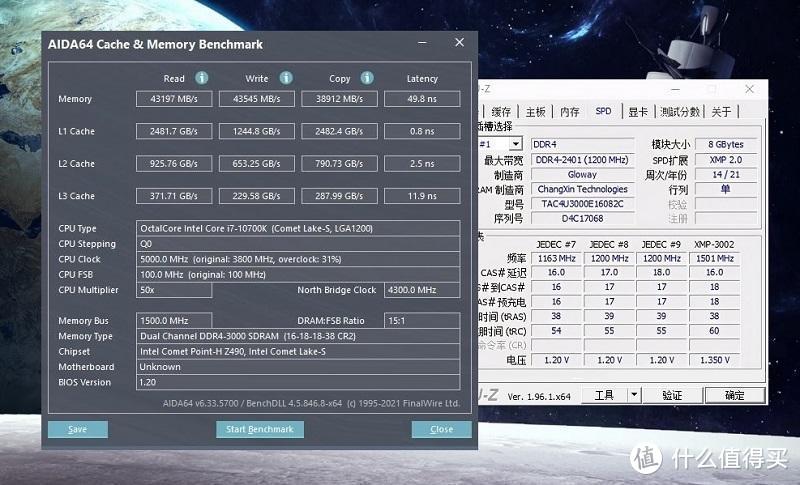Screen dimensions: 800x485
Task: Click CPU Clock value 5000.0 MHz
Action: pos(298,259)
